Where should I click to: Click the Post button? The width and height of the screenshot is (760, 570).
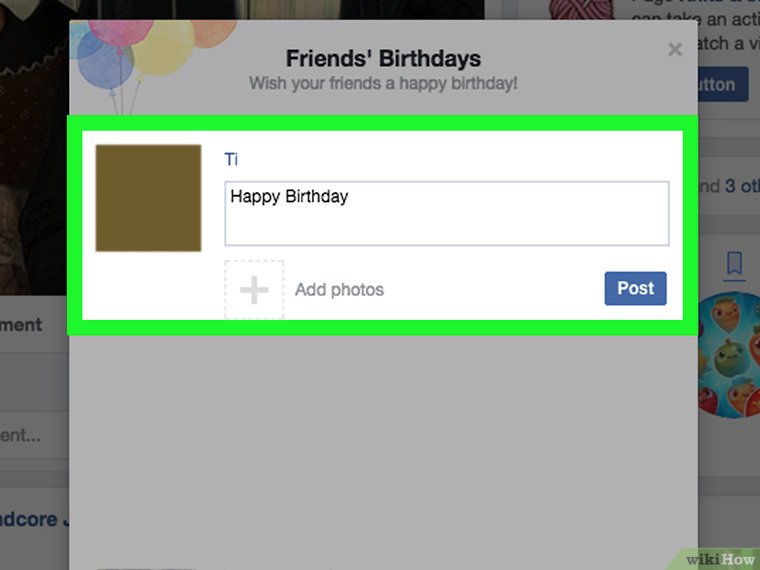[x=635, y=288]
